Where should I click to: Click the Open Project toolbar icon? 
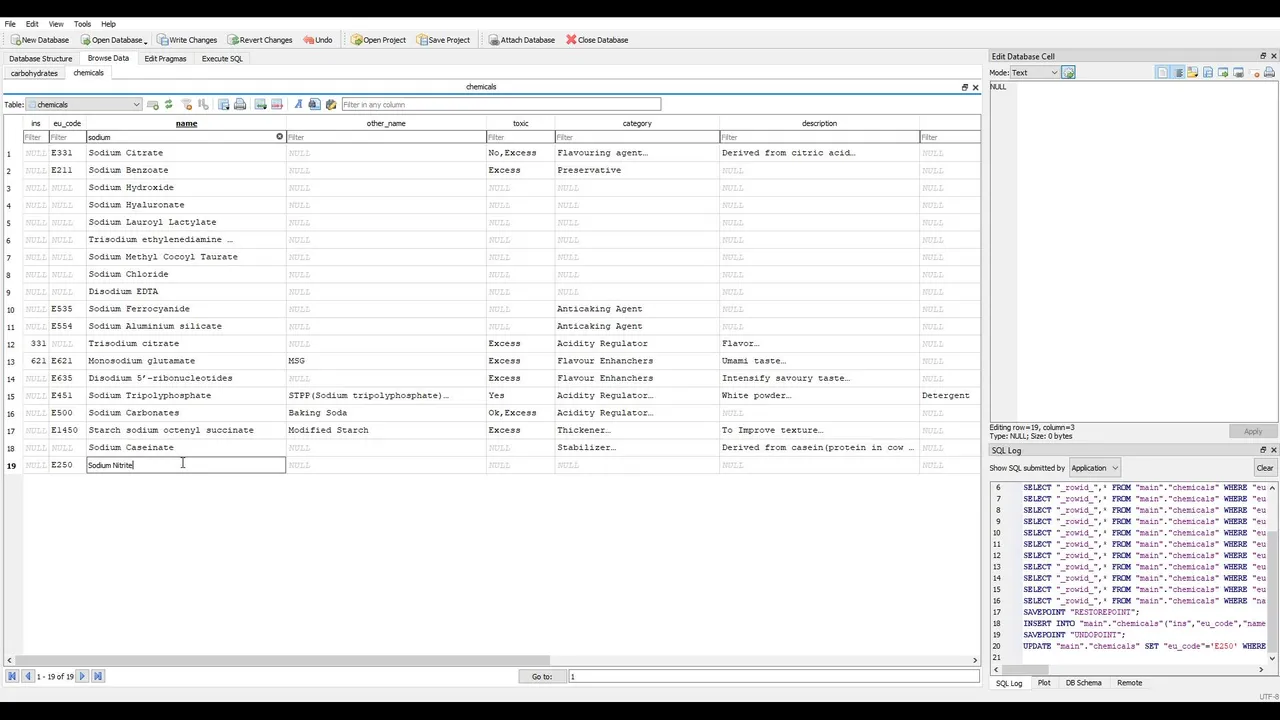357,40
